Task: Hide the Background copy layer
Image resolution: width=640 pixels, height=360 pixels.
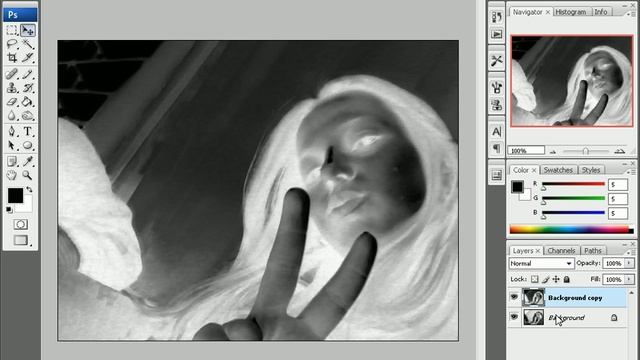Action: pyautogui.click(x=514, y=297)
